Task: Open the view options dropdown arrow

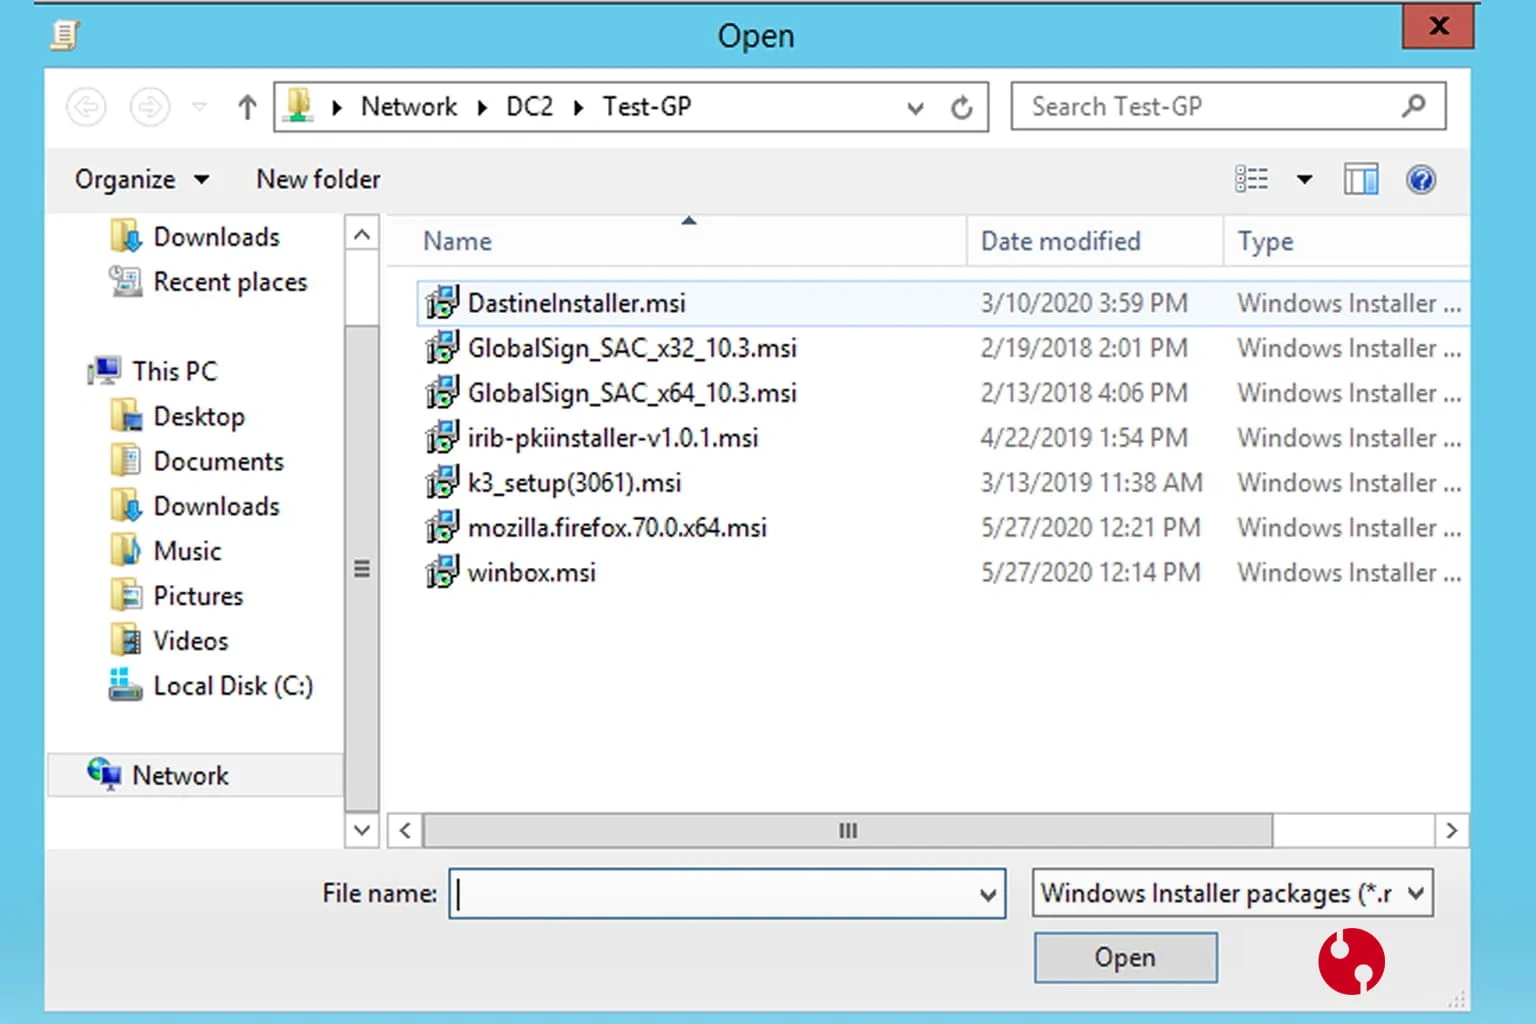Action: point(1304,180)
